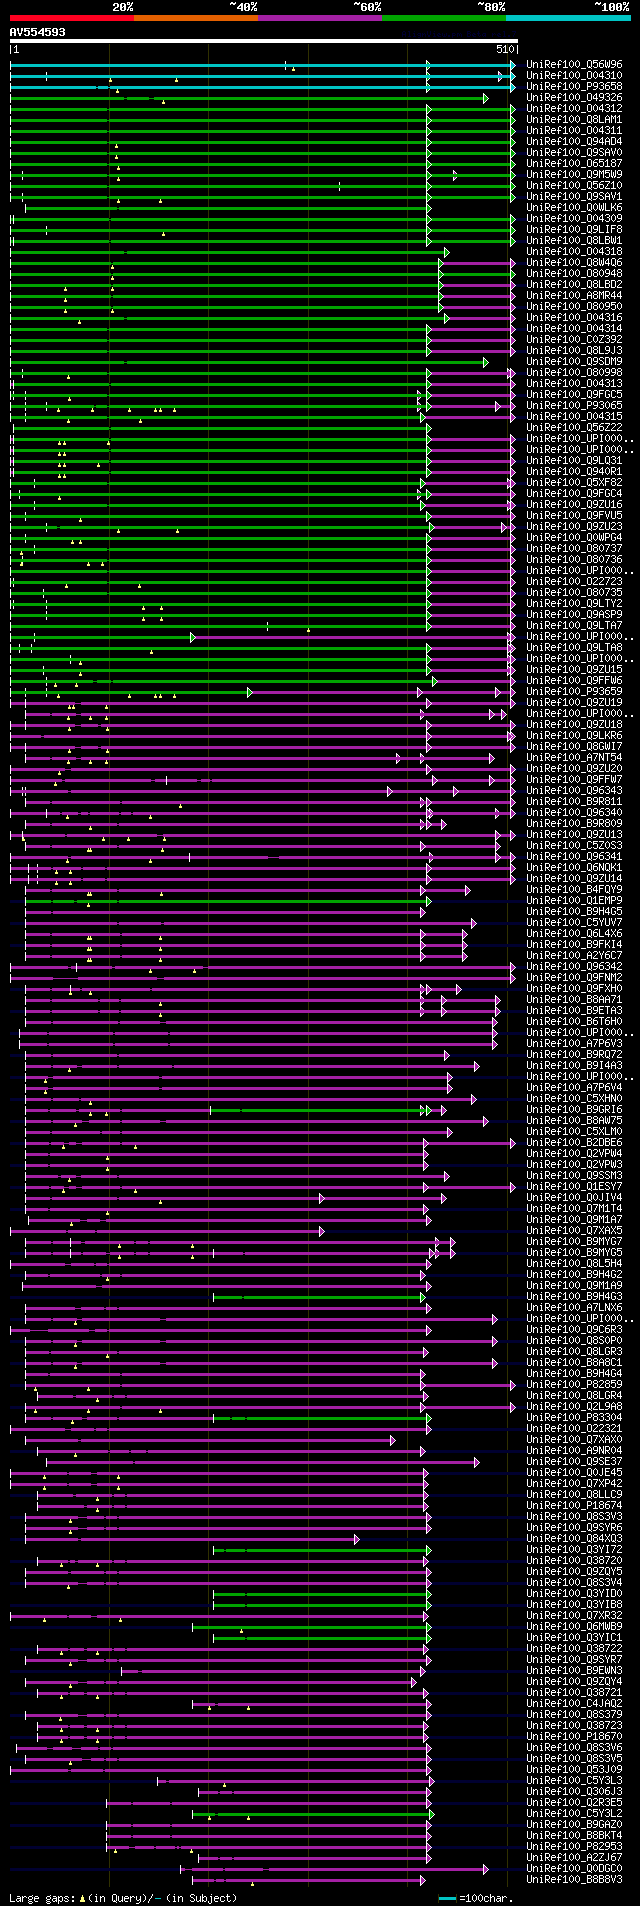The height and width of the screenshot is (1906, 640).
Task: Select hit label UniRef100_Q9LKR6
Action: 574,735
